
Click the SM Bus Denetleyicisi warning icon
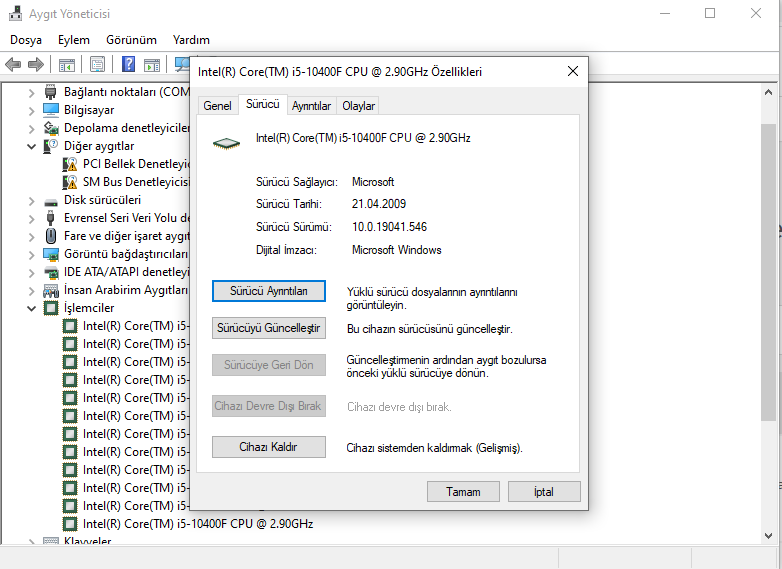70,182
